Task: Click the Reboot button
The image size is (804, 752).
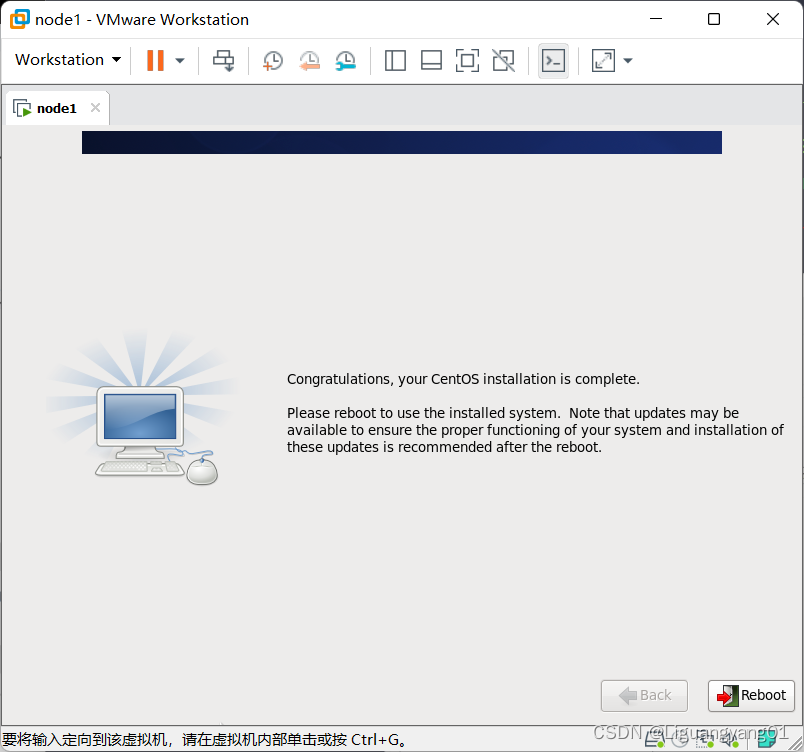Action: point(751,696)
